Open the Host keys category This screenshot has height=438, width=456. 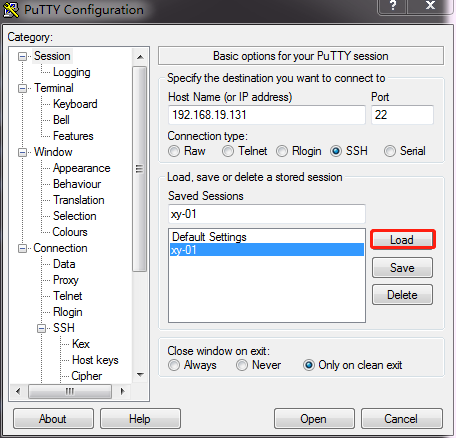tap(95, 360)
